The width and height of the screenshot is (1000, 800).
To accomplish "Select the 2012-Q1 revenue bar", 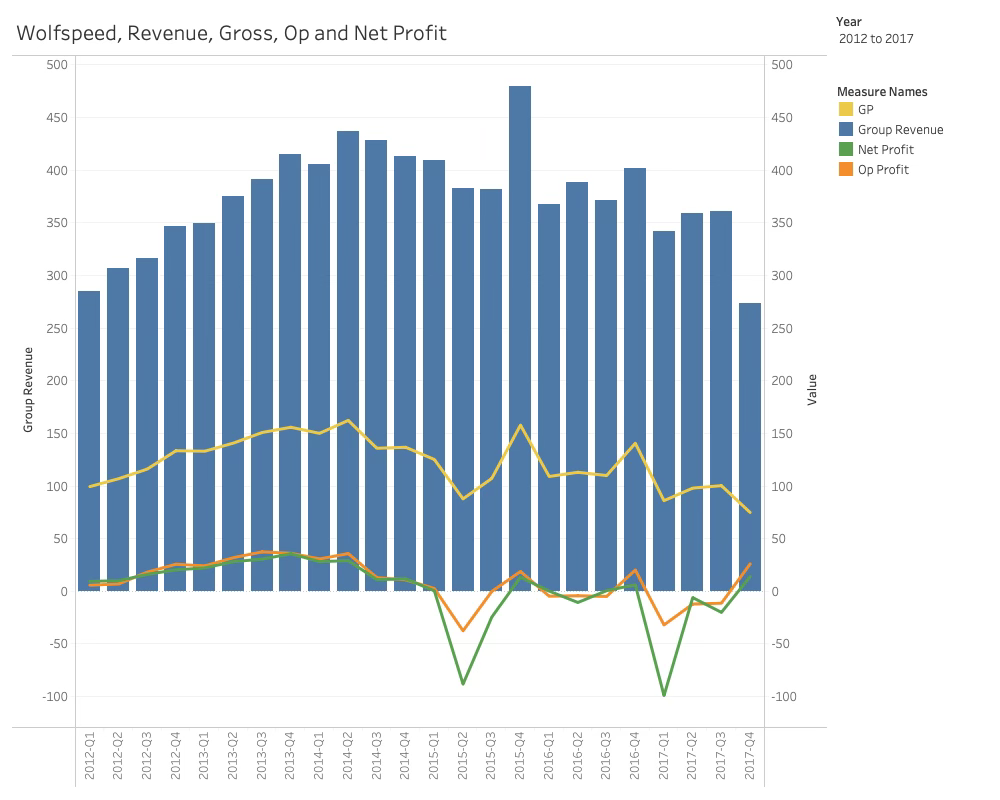I will click(x=89, y=441).
